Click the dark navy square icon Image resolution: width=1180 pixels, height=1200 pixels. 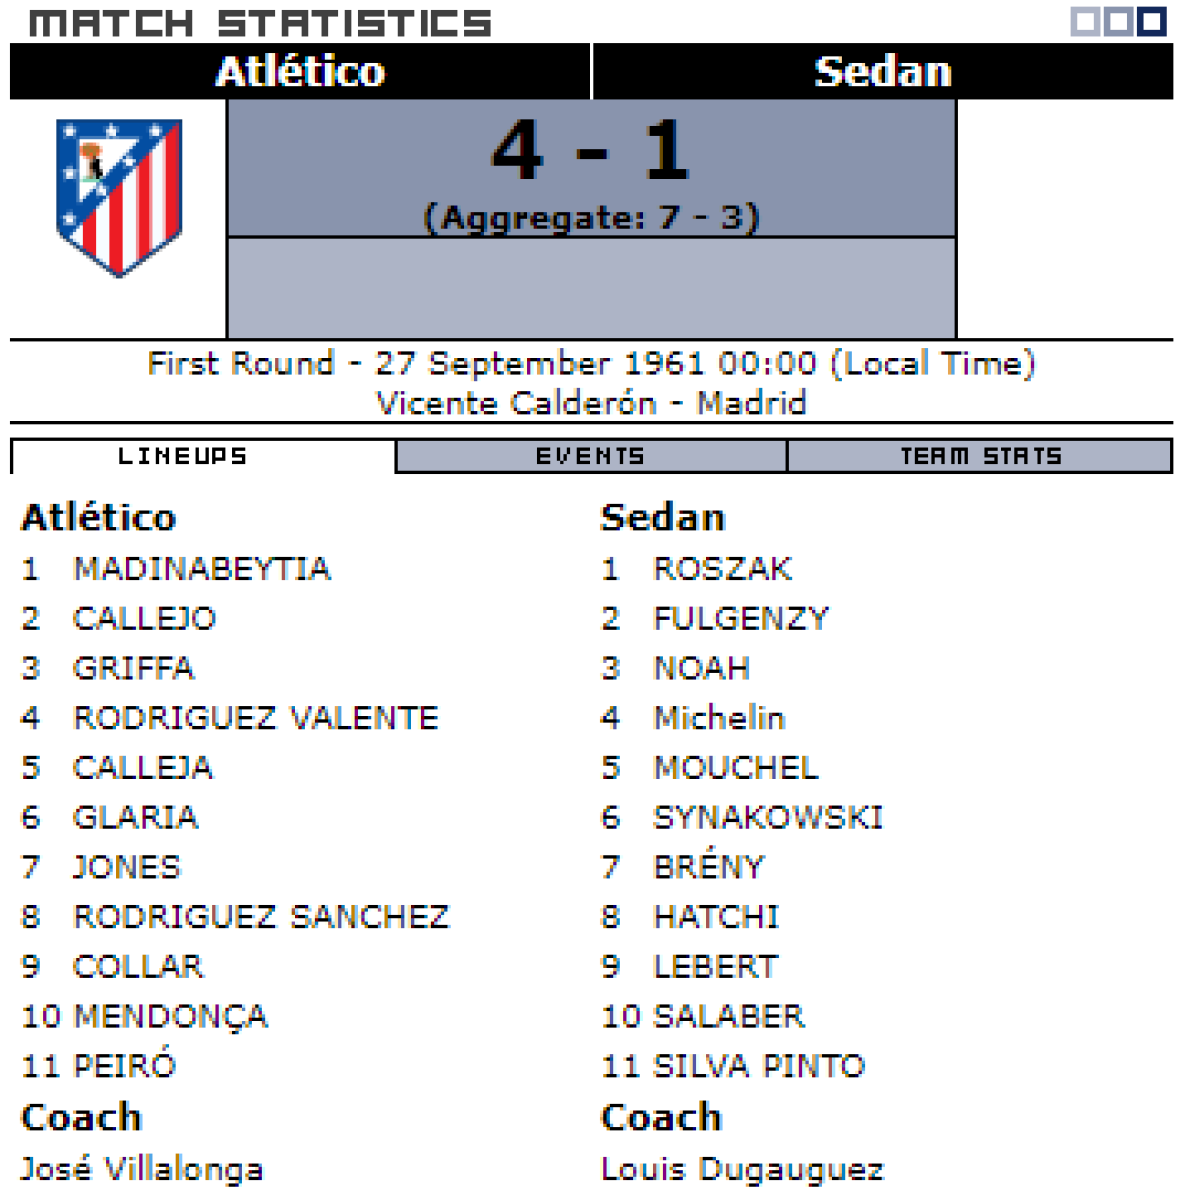coord(1152,22)
